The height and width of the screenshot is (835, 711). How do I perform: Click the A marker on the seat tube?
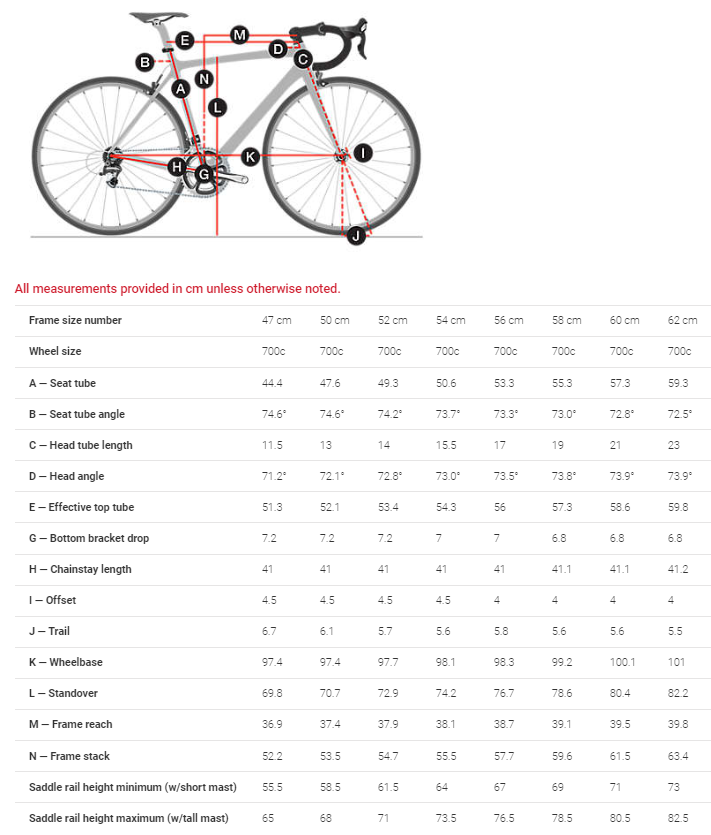[180, 89]
